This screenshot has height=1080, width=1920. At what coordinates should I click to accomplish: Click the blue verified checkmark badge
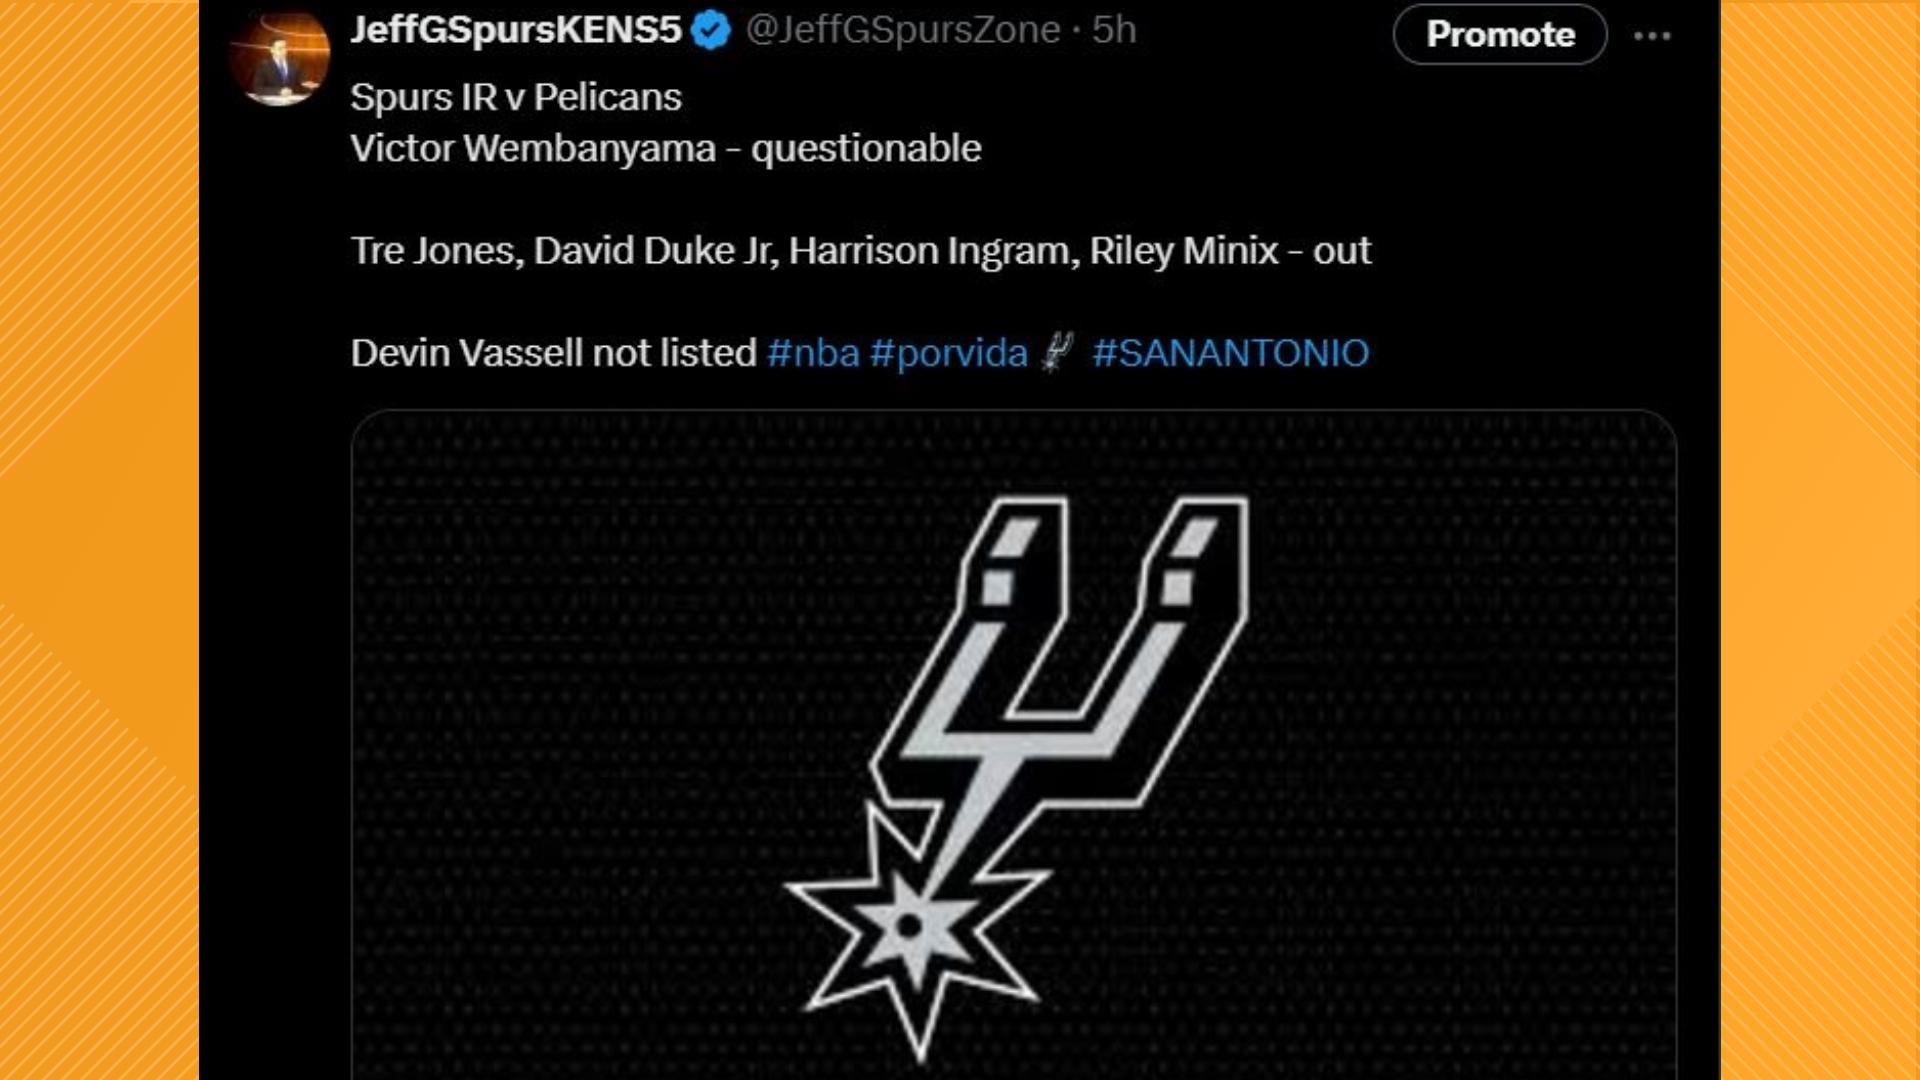[711, 31]
